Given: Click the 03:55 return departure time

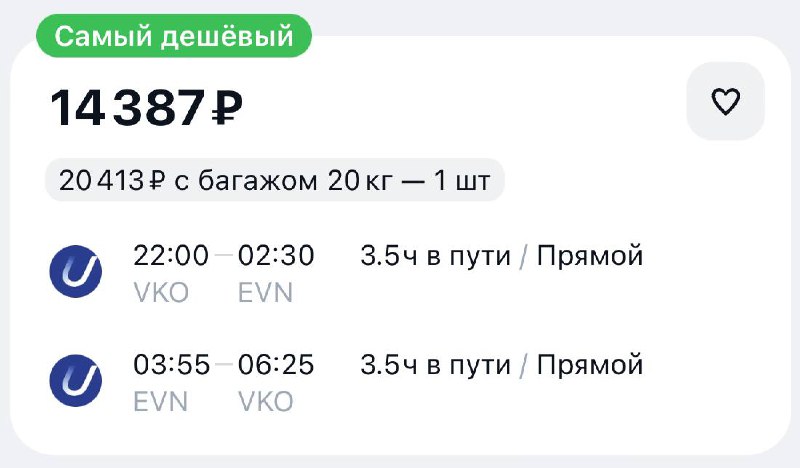Looking at the screenshot, I should point(171,366).
